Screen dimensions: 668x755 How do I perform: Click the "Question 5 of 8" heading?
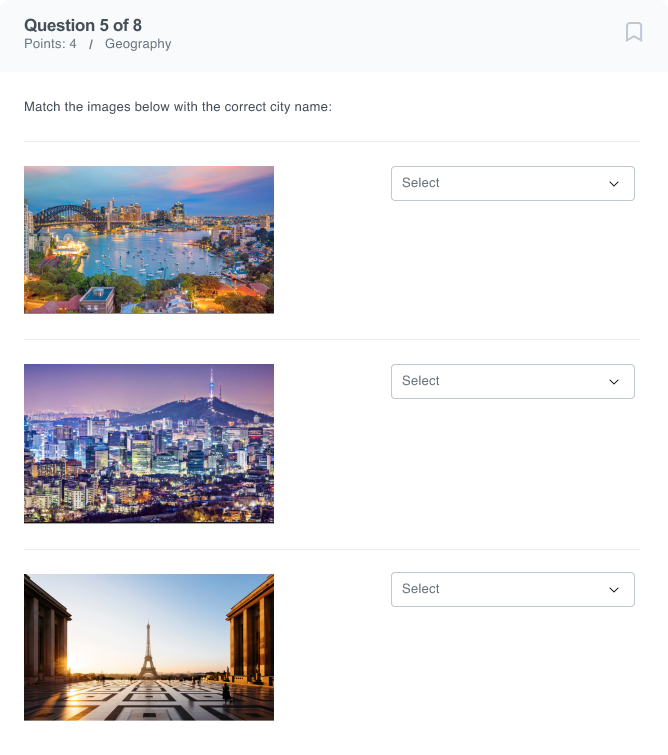(x=83, y=25)
